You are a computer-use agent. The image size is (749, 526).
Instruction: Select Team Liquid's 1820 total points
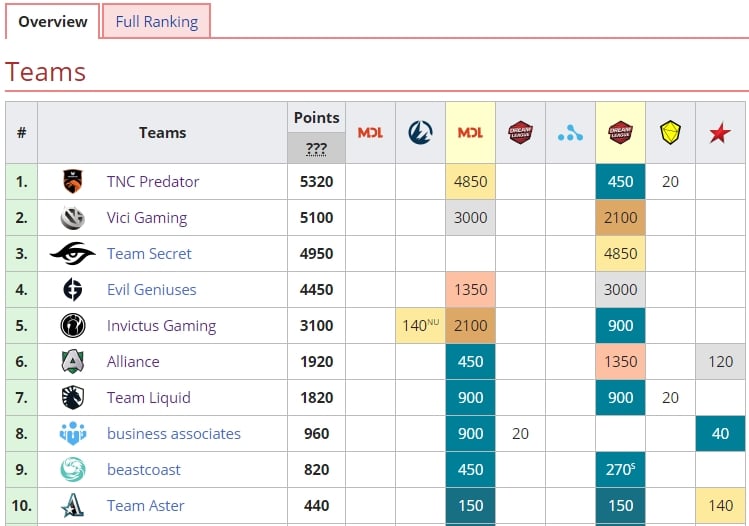click(x=316, y=397)
